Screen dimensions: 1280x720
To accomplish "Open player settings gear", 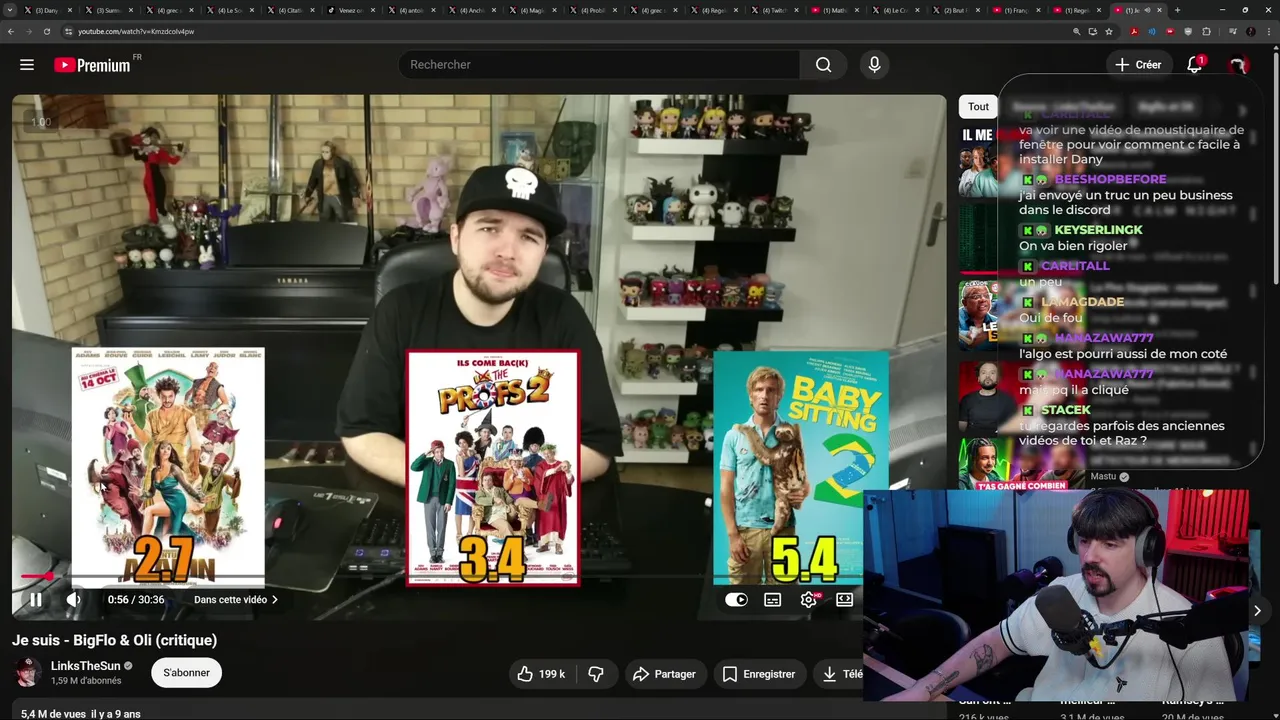I will pos(809,600).
